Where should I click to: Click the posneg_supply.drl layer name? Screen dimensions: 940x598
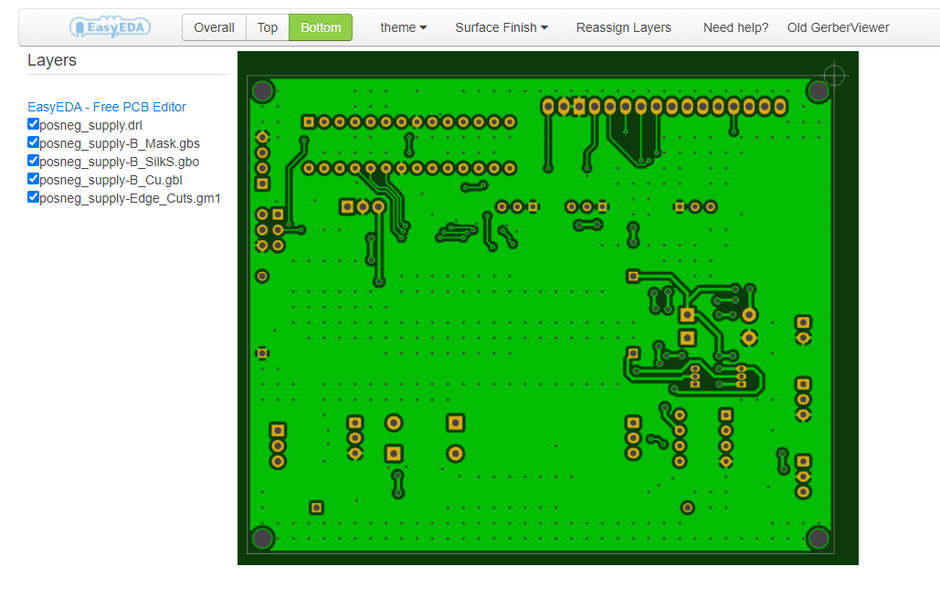click(x=91, y=125)
